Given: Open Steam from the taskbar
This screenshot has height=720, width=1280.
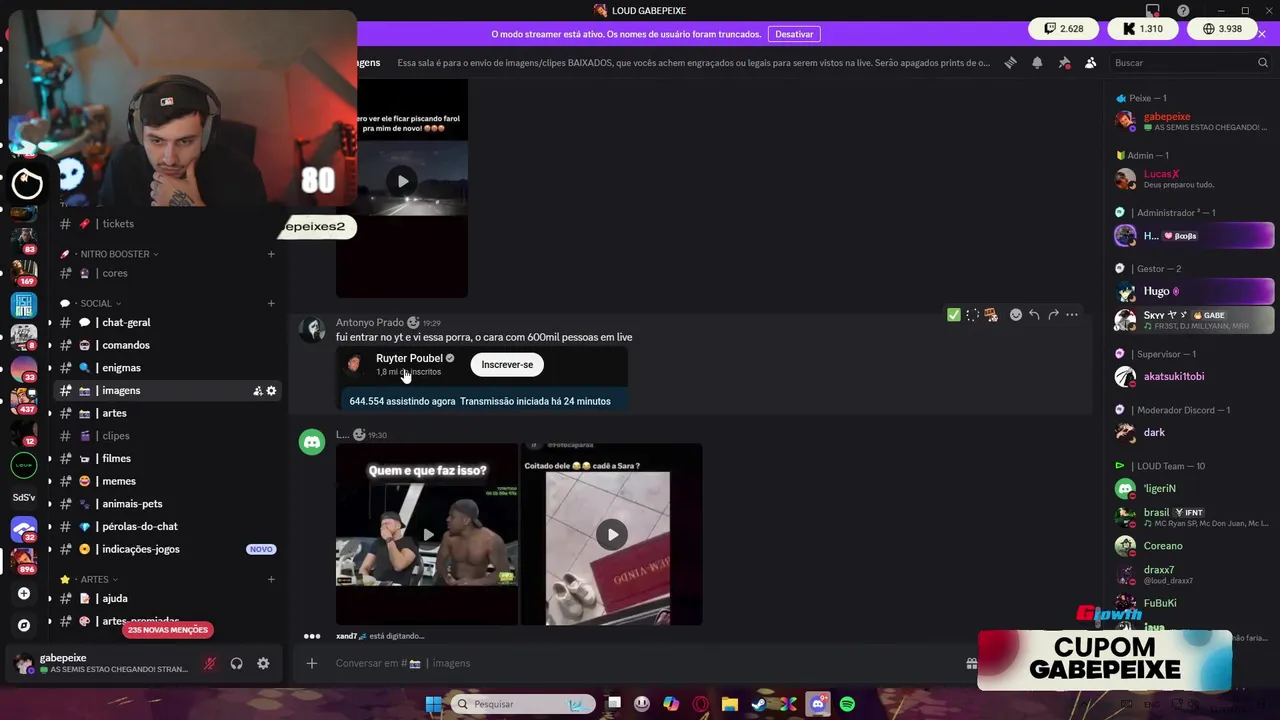Looking at the screenshot, I should point(759,704).
